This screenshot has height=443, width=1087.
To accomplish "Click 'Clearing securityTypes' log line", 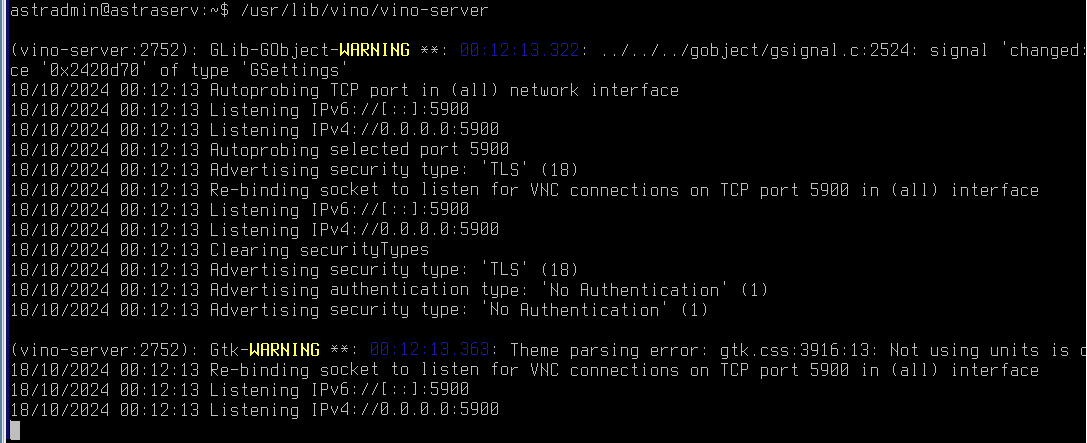I will 220,250.
